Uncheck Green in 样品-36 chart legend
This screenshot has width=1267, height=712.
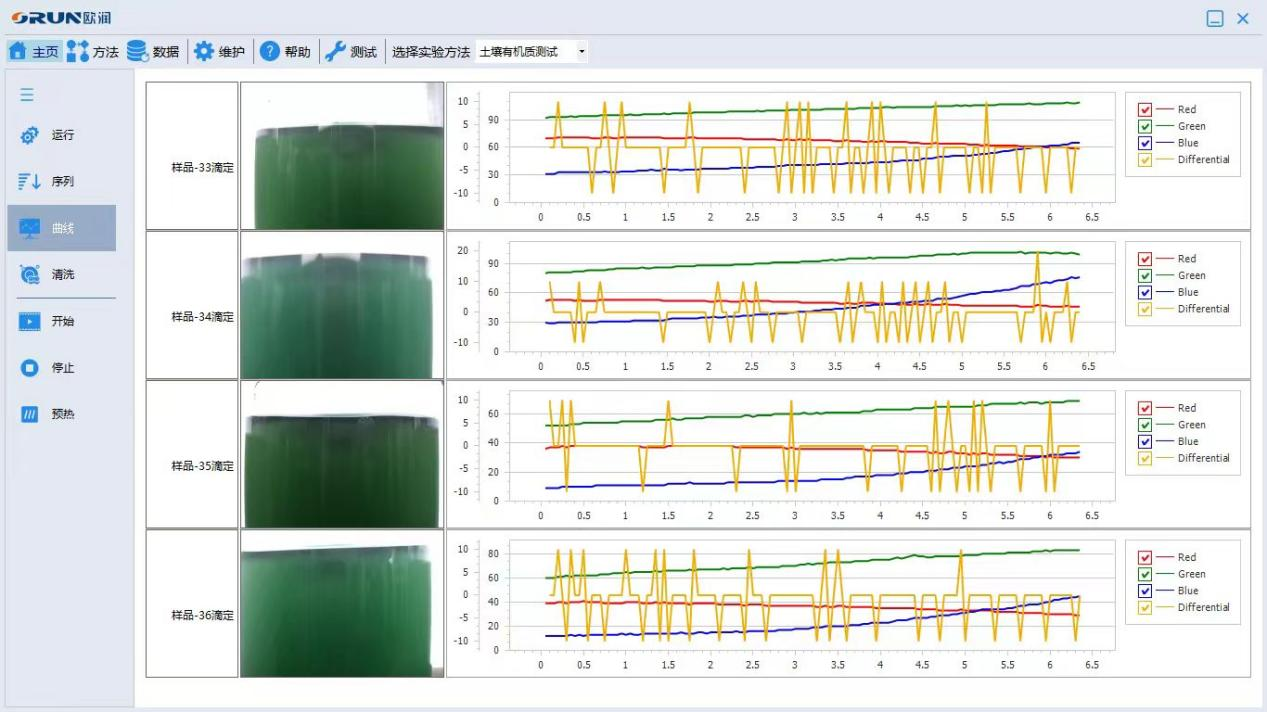tap(1145, 574)
